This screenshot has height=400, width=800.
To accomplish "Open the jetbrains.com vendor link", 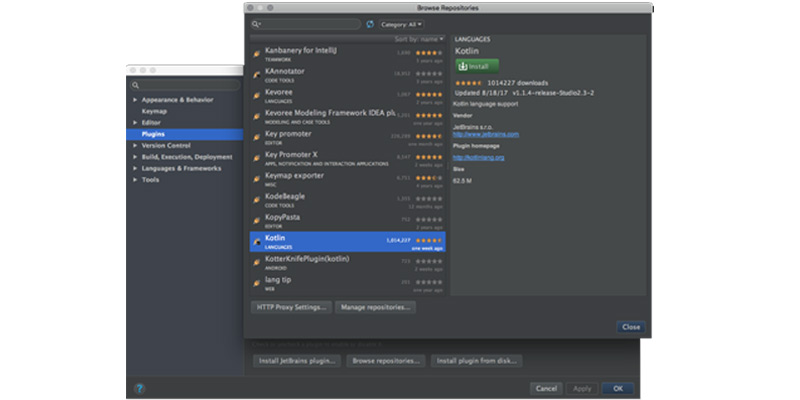I will click(x=486, y=135).
